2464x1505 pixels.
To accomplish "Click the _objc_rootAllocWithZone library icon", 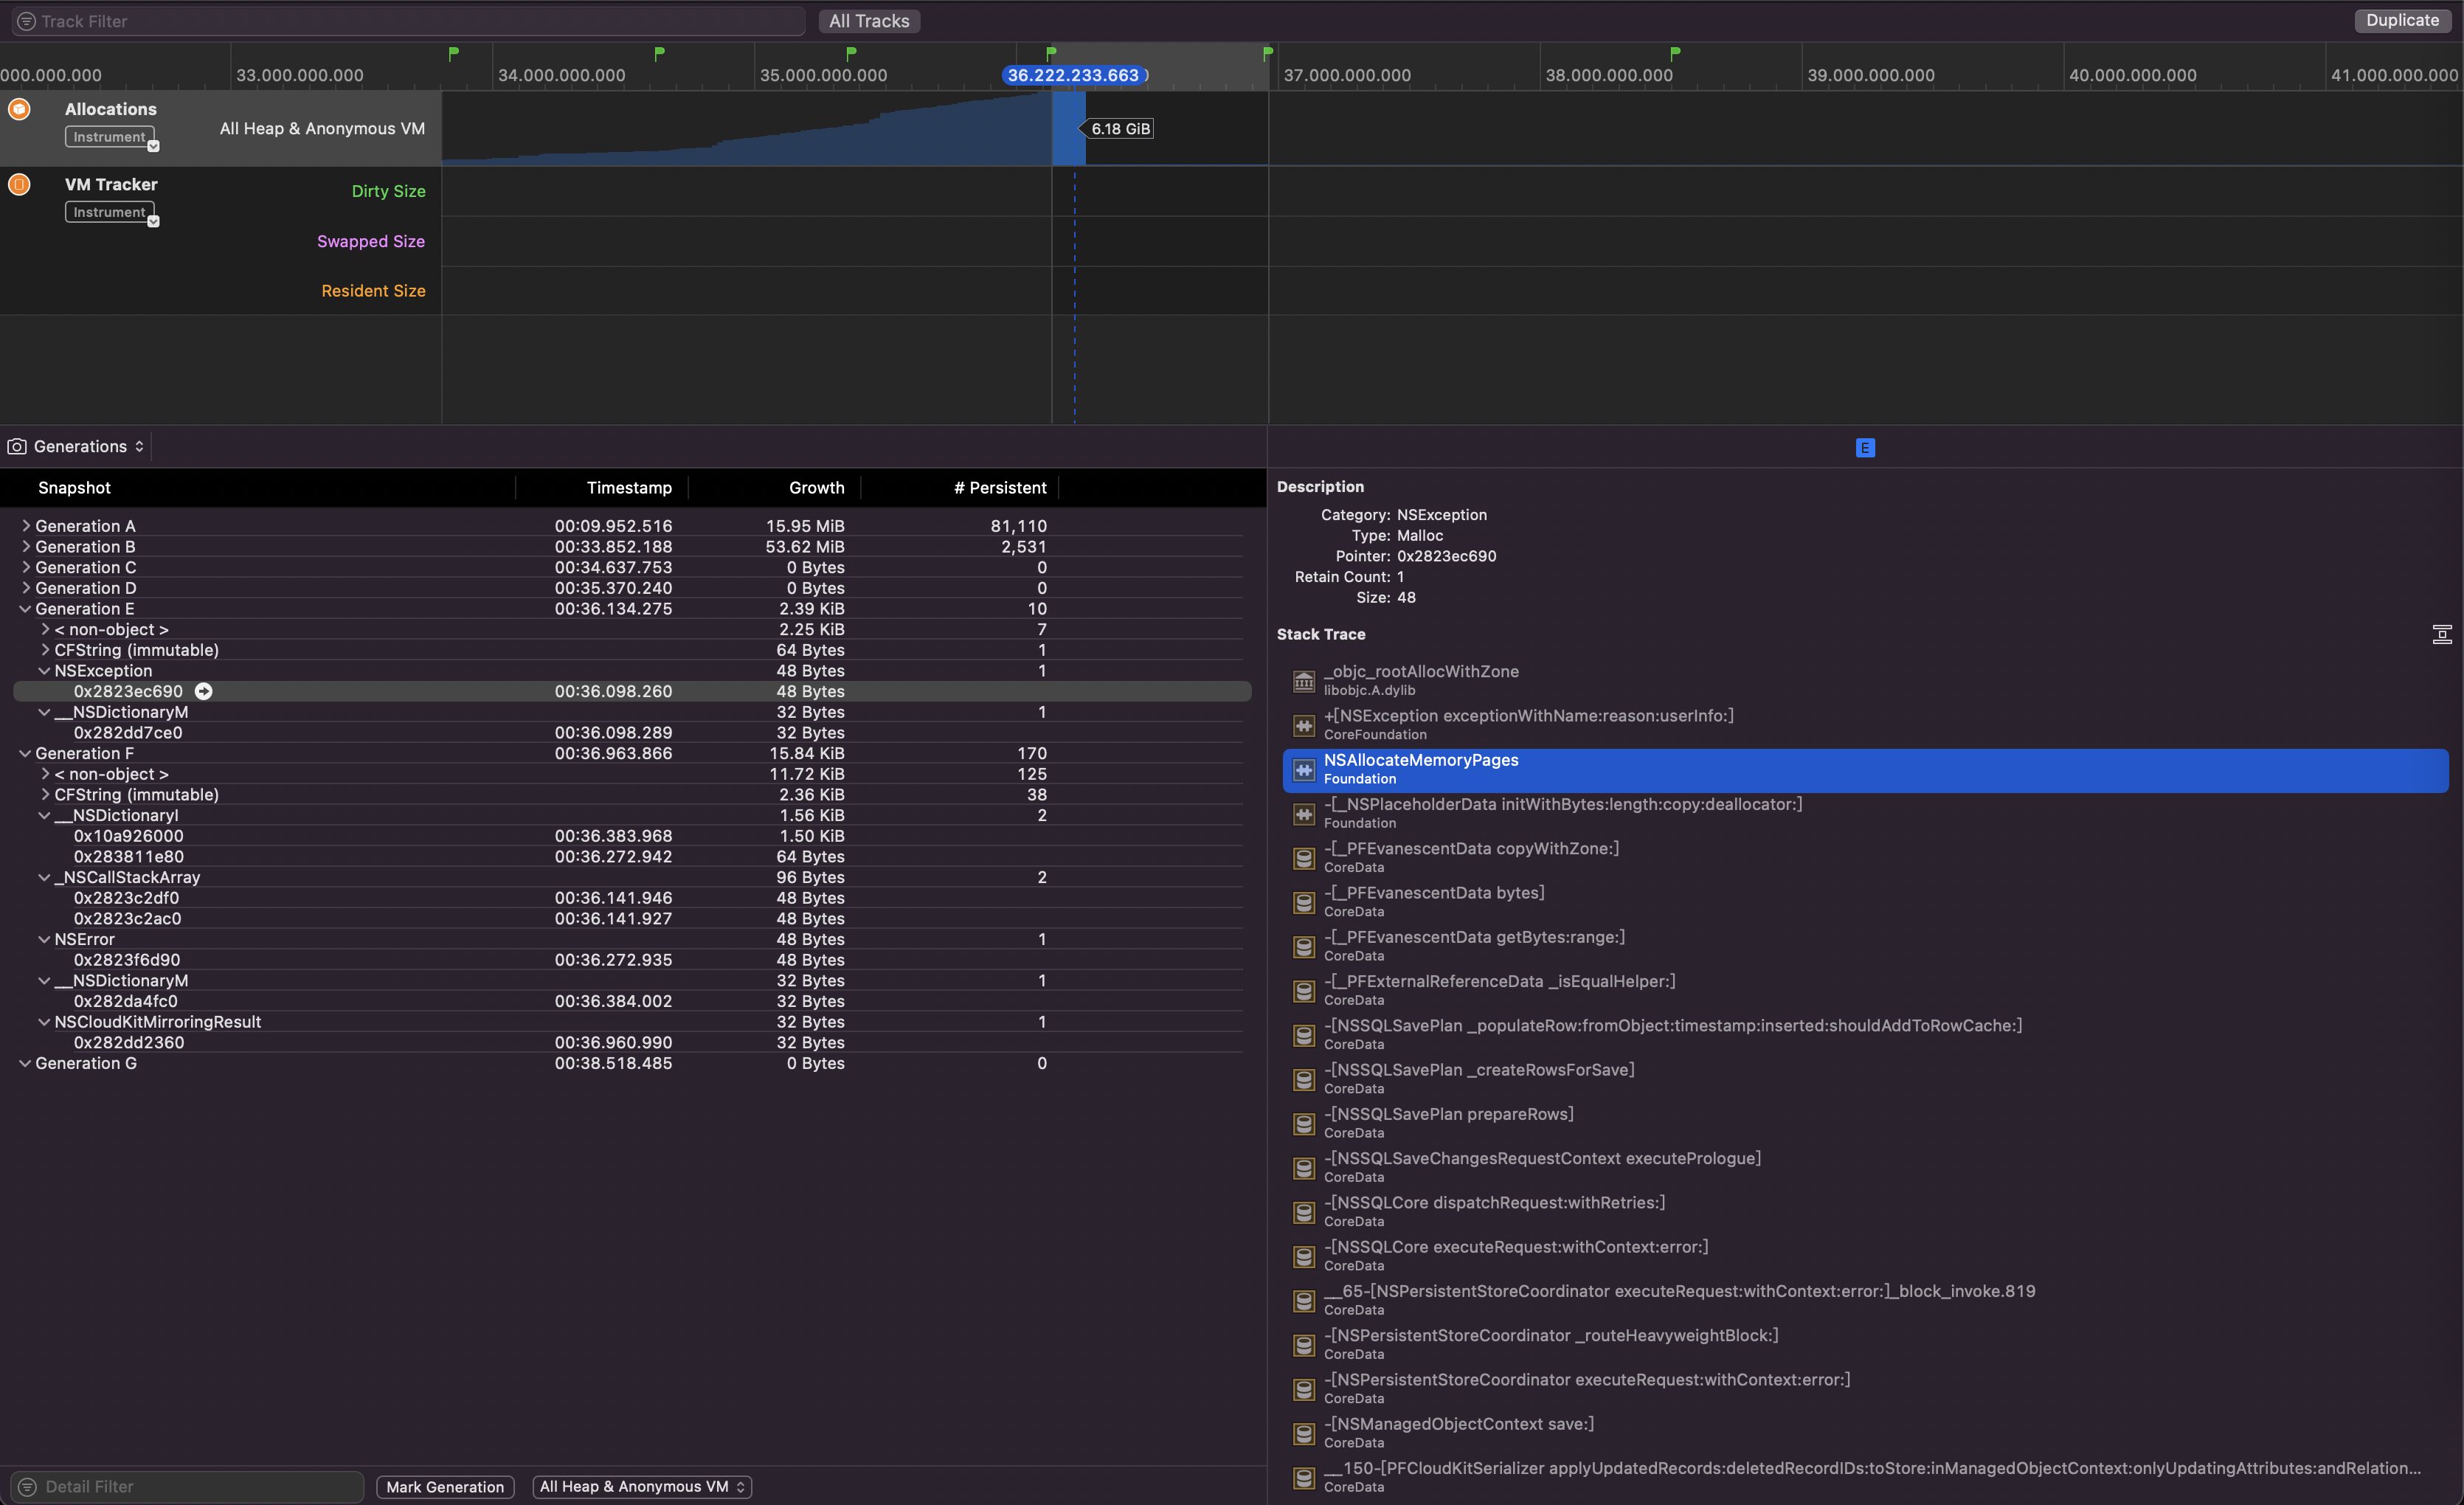I will click(1303, 681).
